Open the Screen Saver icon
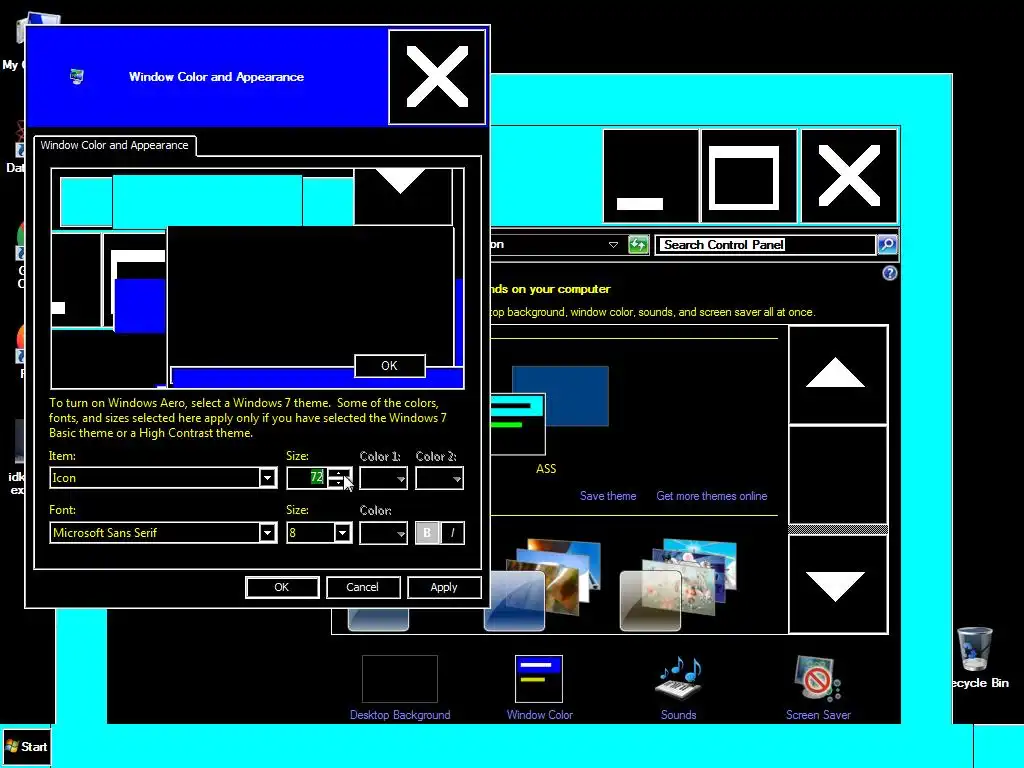Viewport: 1024px width, 768px height. tap(818, 678)
